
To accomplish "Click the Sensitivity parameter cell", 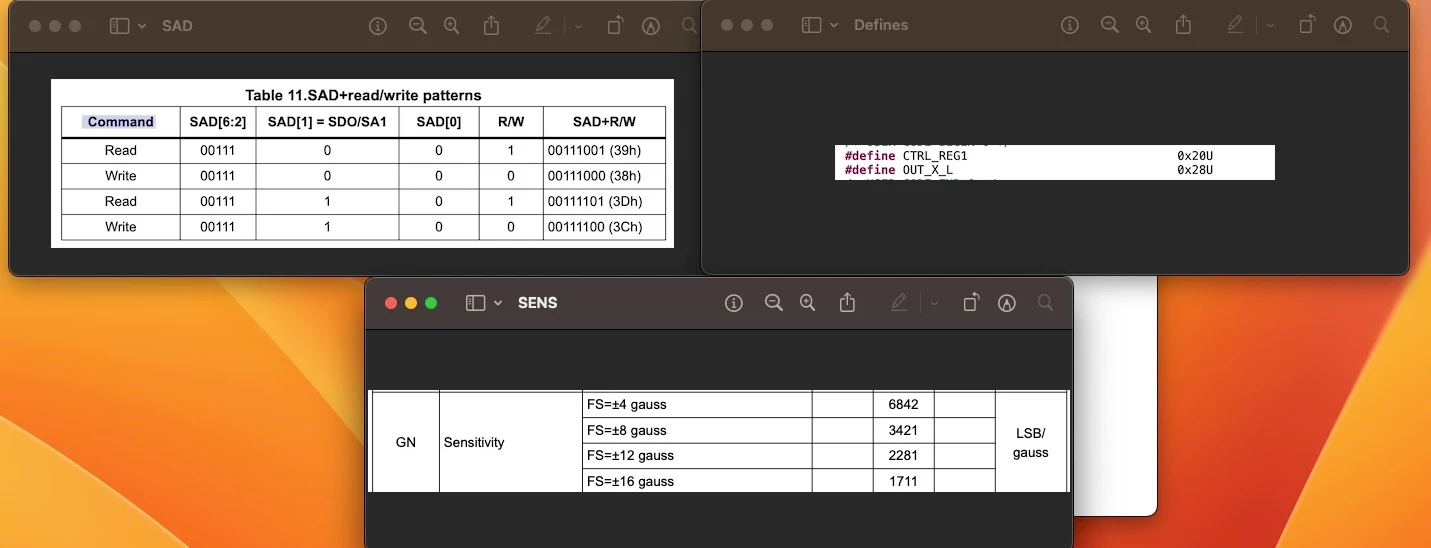I will click(x=511, y=442).
